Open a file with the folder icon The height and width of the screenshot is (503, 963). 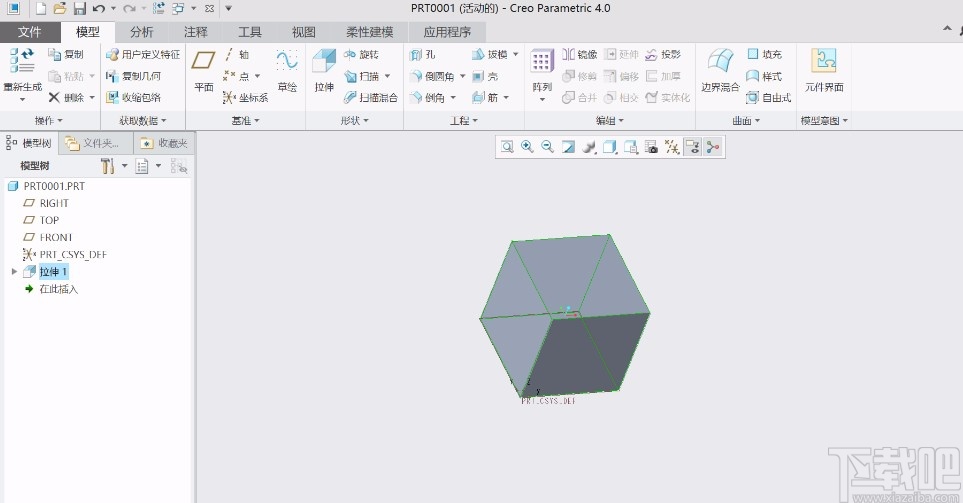60,9
